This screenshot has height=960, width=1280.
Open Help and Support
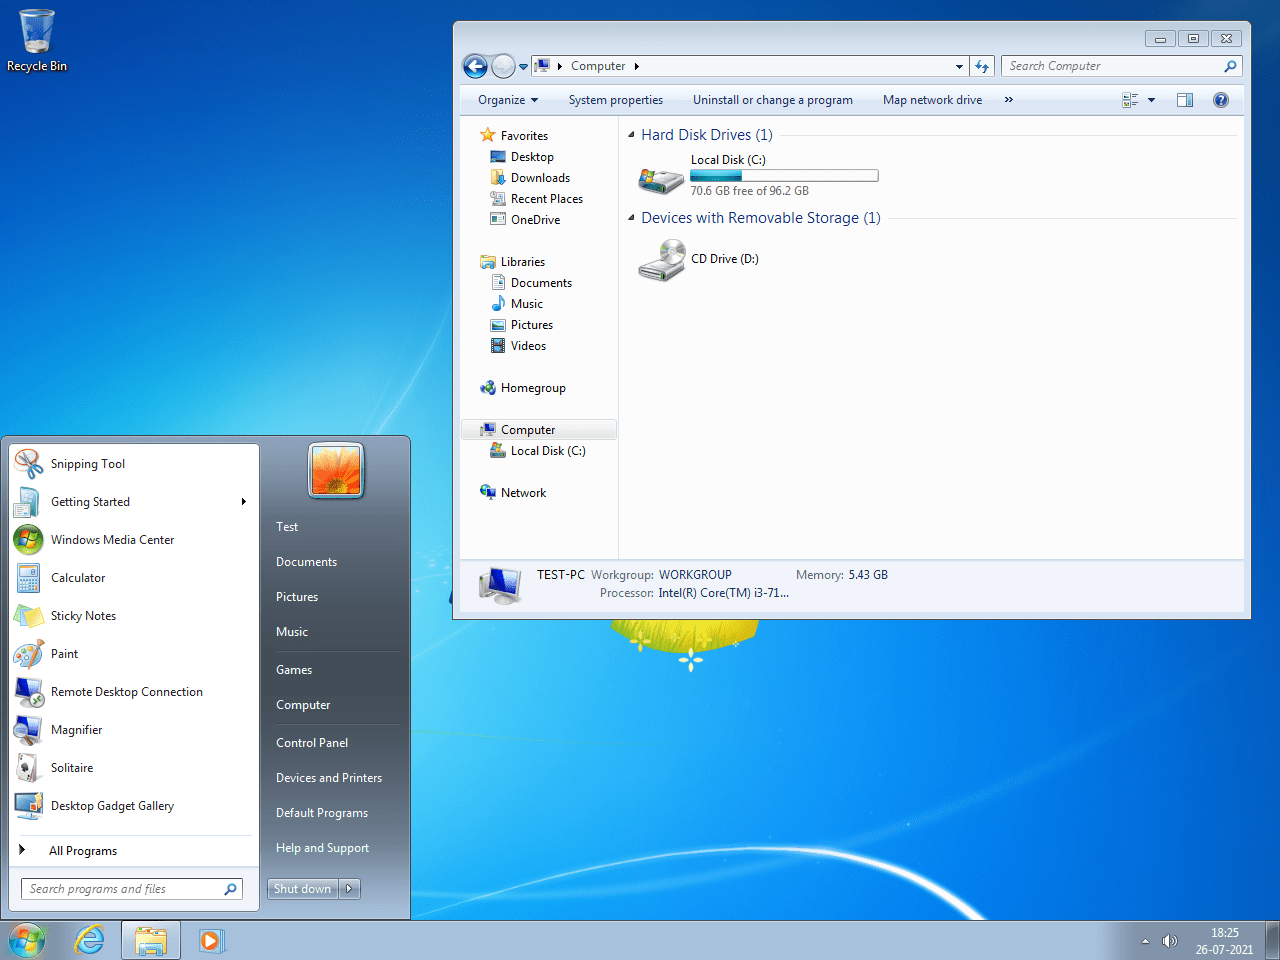click(x=322, y=848)
